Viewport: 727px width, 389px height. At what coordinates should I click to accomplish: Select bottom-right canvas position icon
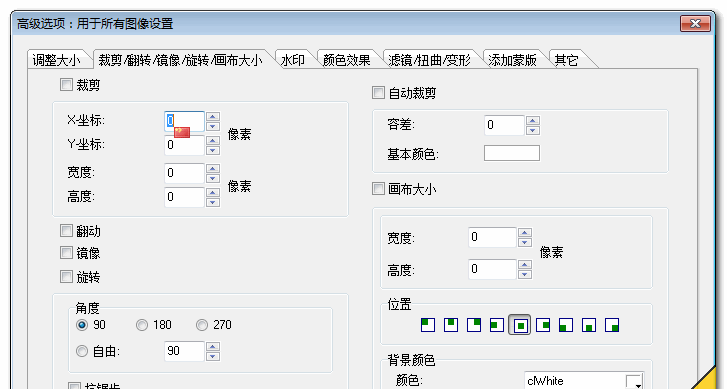[612, 325]
